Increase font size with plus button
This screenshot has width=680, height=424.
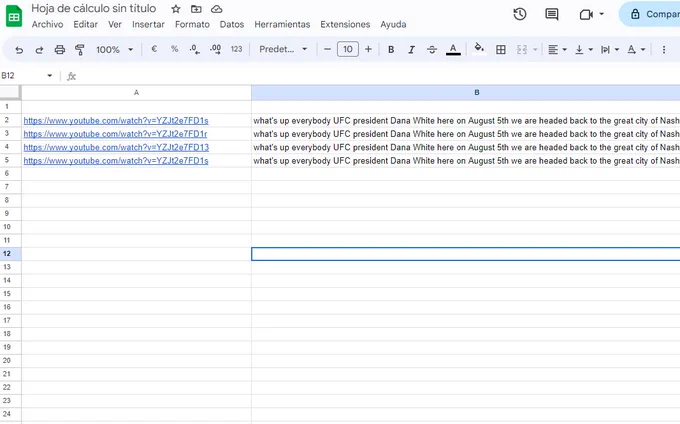click(368, 49)
